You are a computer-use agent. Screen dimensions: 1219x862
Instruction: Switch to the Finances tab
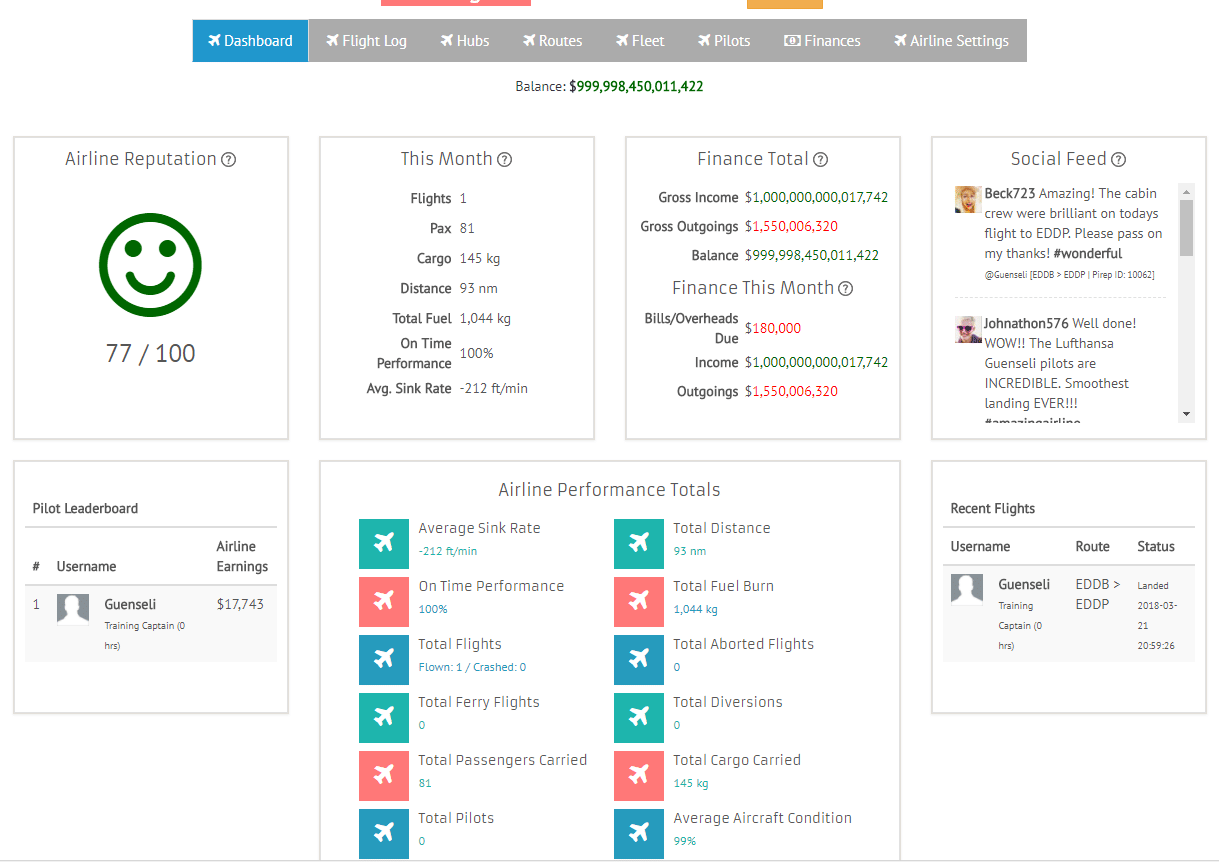tap(822, 41)
